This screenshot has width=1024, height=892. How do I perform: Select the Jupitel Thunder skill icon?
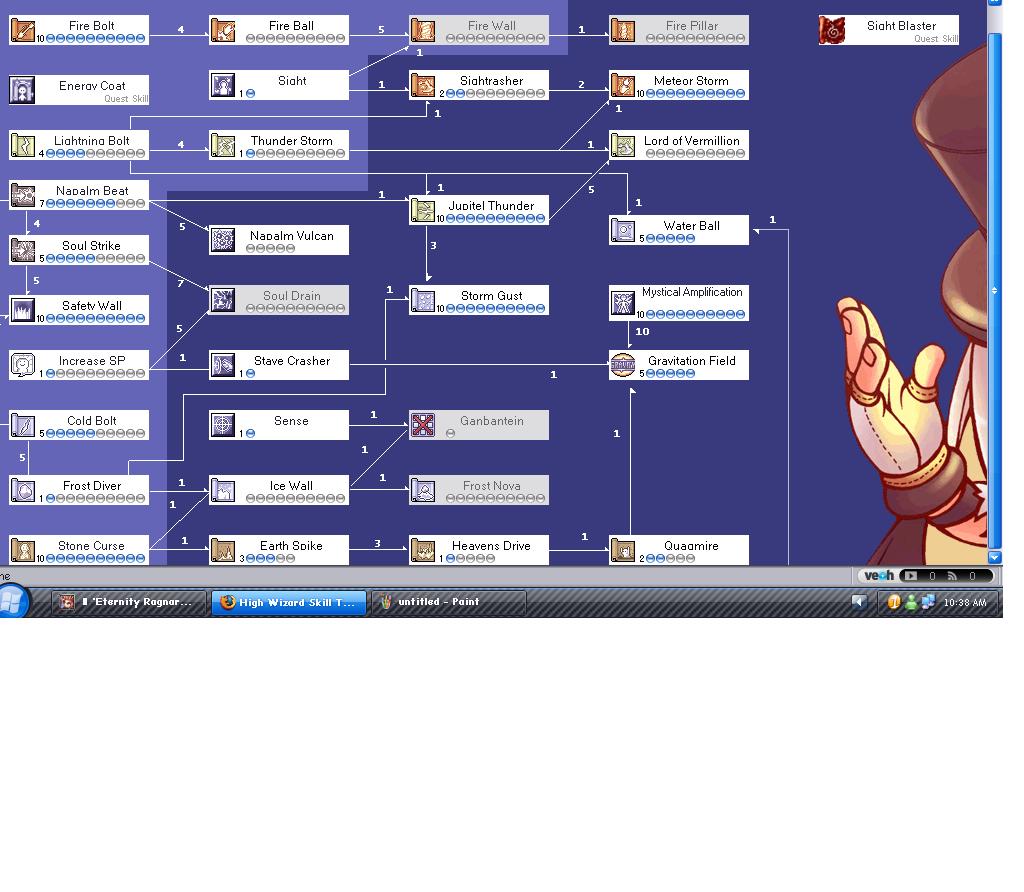pyautogui.click(x=423, y=210)
